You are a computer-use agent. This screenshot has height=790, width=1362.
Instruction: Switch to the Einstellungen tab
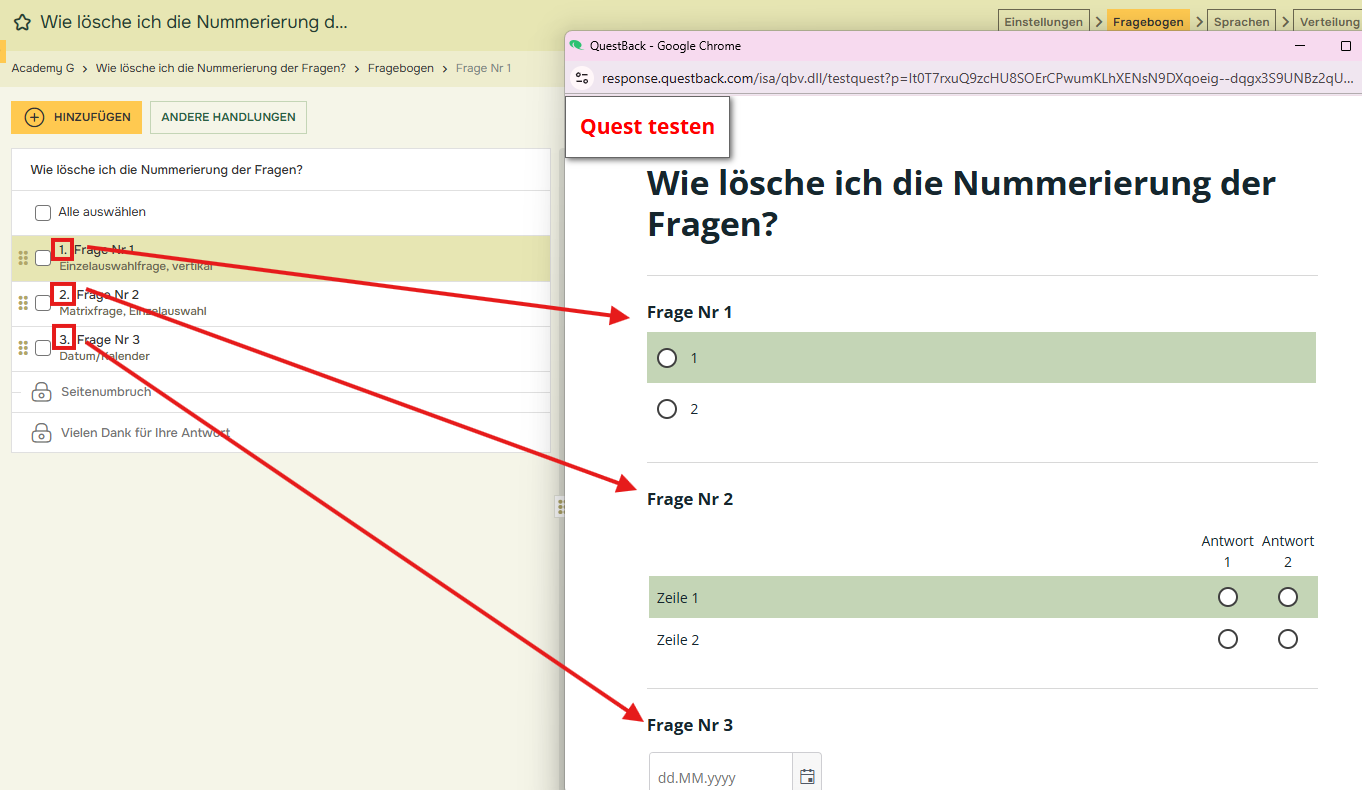pyautogui.click(x=1043, y=21)
